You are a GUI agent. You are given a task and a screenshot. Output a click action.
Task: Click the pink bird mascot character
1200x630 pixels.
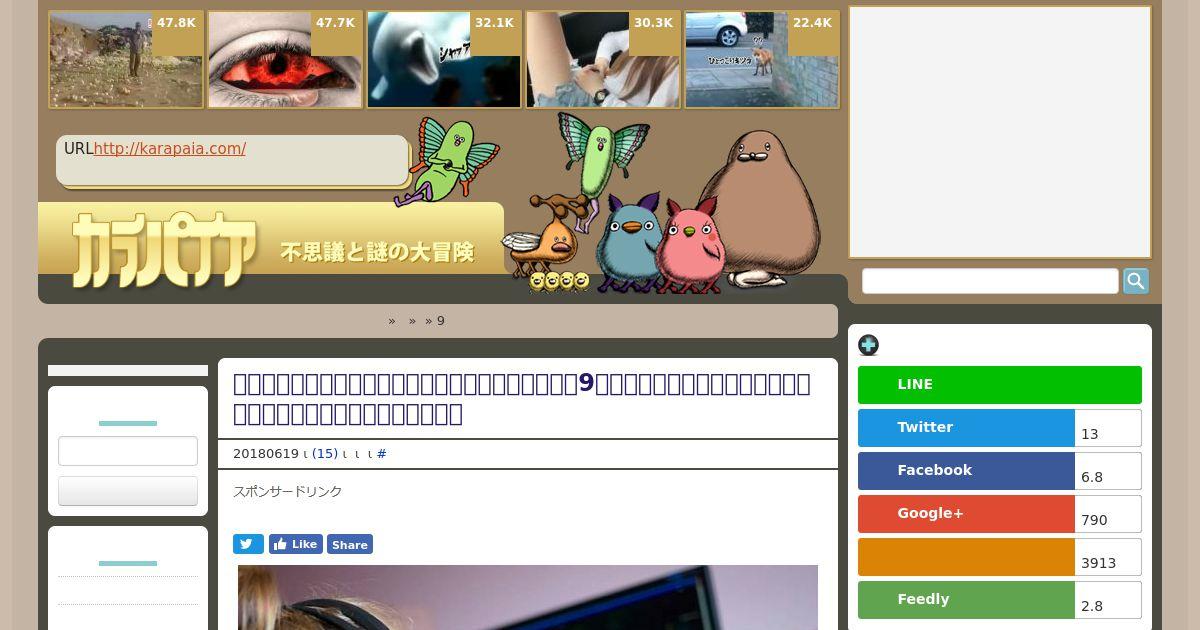click(x=690, y=245)
